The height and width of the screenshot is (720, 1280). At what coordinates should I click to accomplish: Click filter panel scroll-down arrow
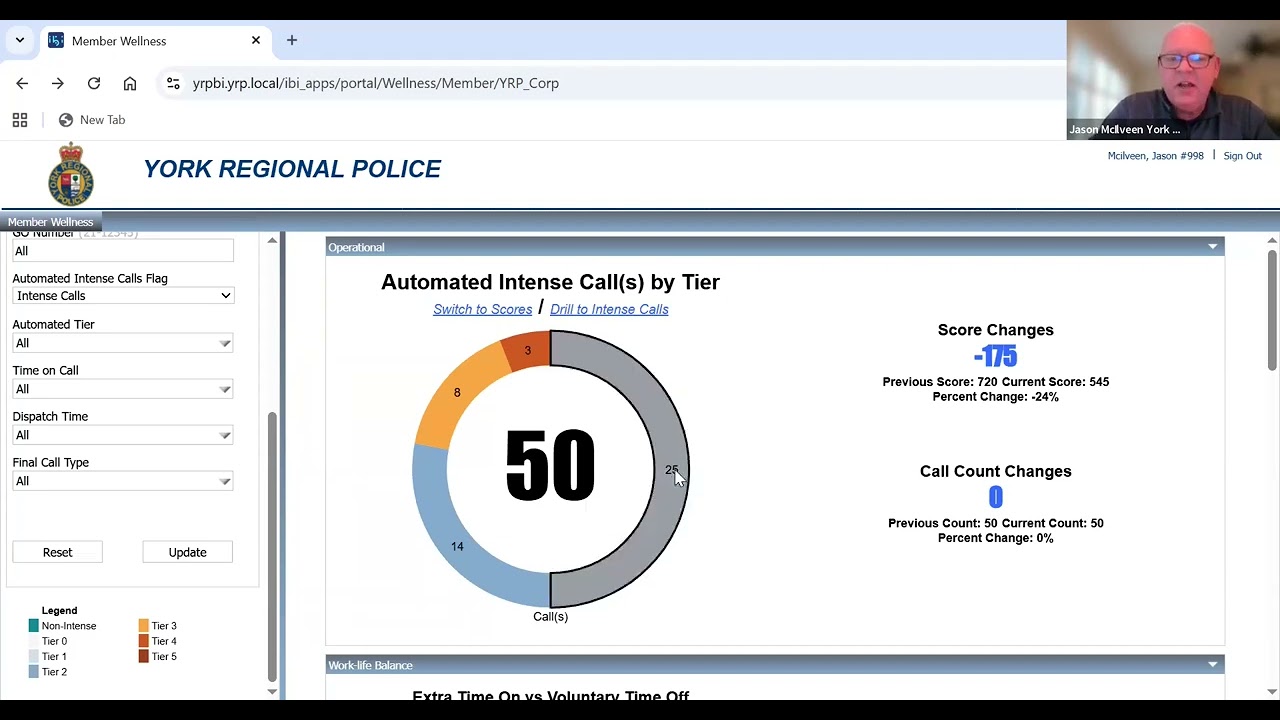click(x=272, y=692)
